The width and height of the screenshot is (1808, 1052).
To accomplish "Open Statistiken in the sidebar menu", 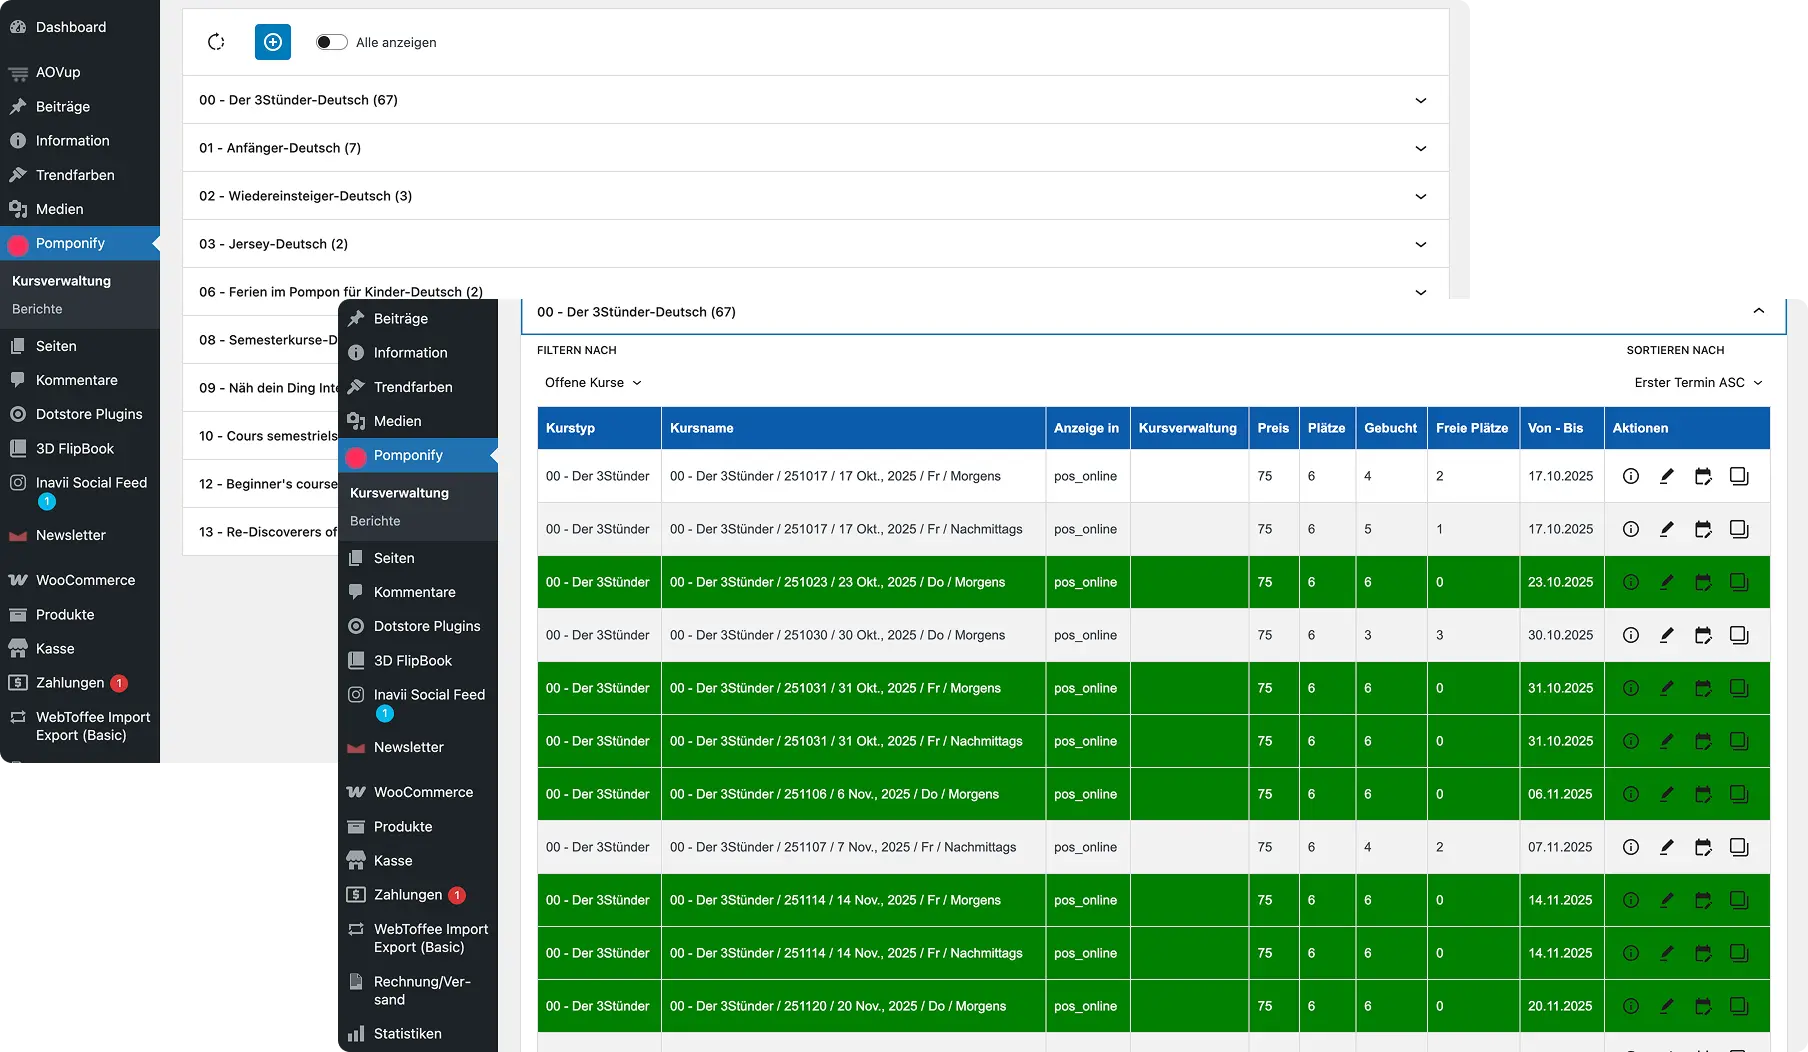I will 407,1034.
